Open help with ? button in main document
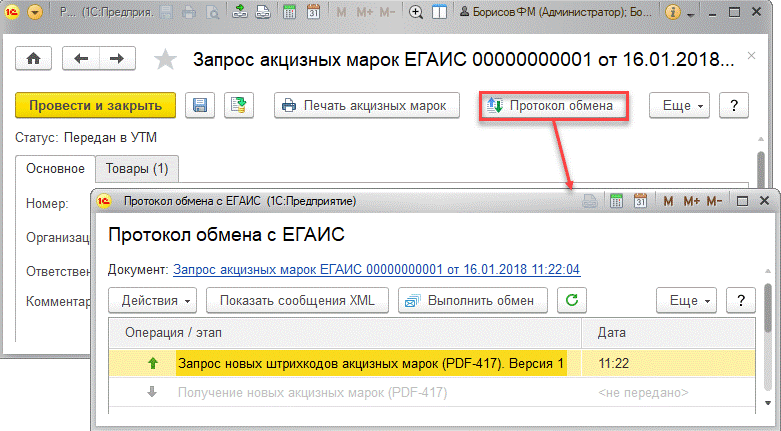 pos(734,105)
